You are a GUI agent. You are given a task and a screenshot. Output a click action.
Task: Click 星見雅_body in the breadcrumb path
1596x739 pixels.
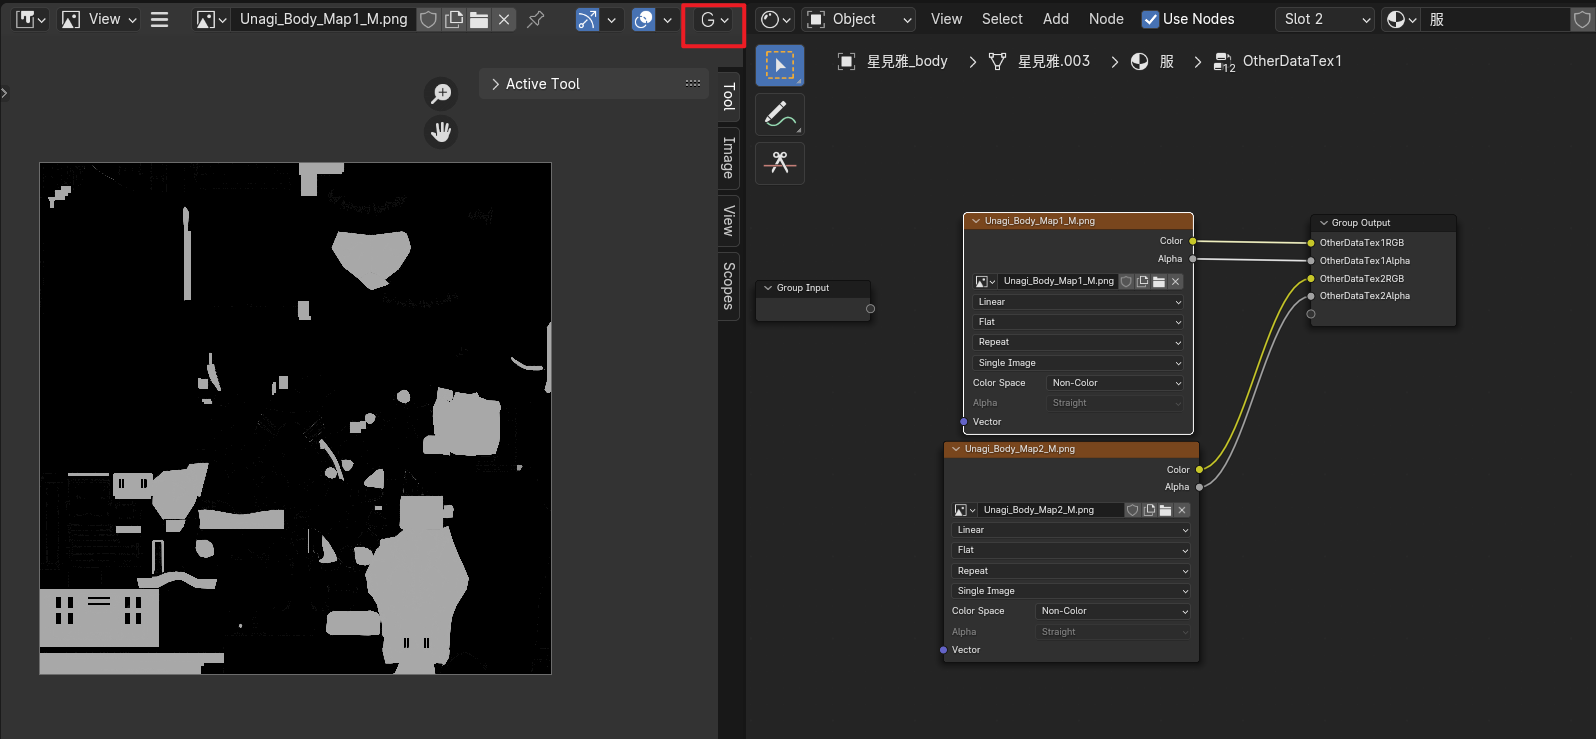pos(906,62)
